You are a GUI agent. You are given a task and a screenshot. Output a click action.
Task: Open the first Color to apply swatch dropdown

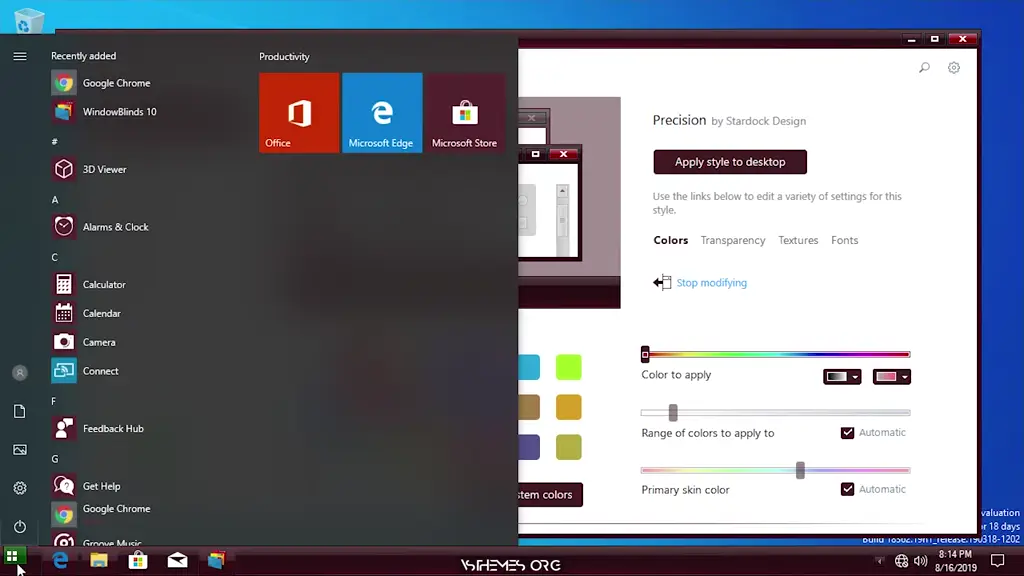click(843, 376)
